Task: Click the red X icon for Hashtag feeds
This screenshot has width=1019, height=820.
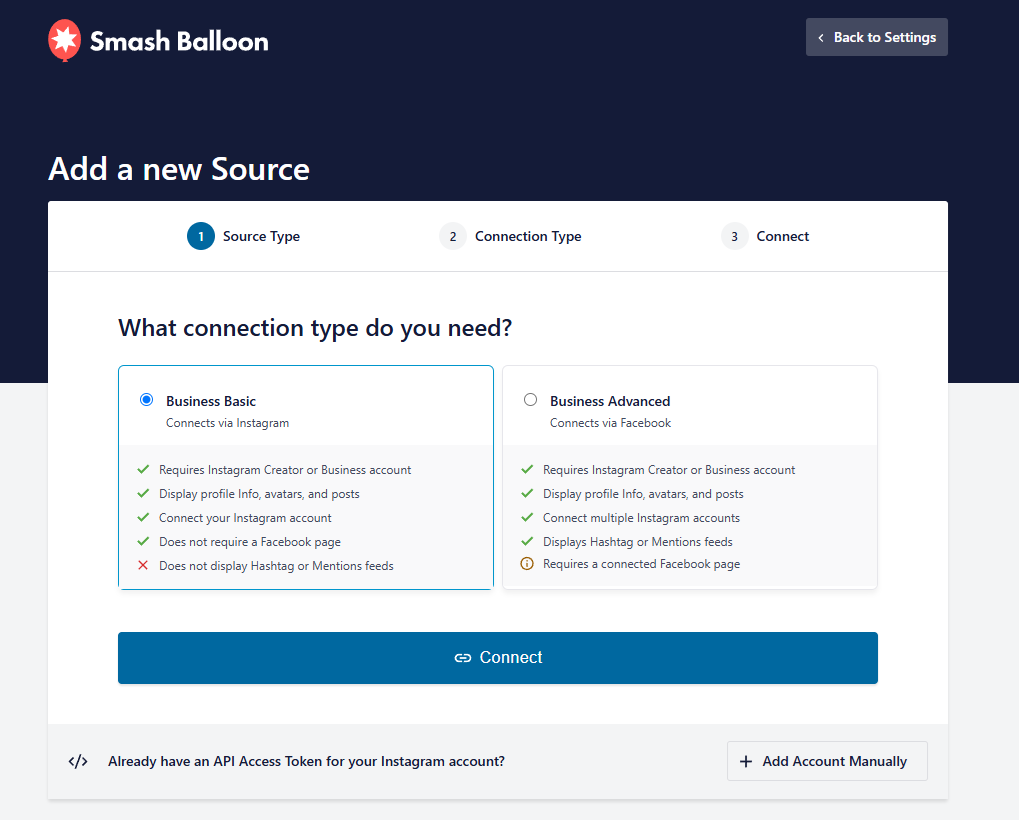Action: [143, 566]
